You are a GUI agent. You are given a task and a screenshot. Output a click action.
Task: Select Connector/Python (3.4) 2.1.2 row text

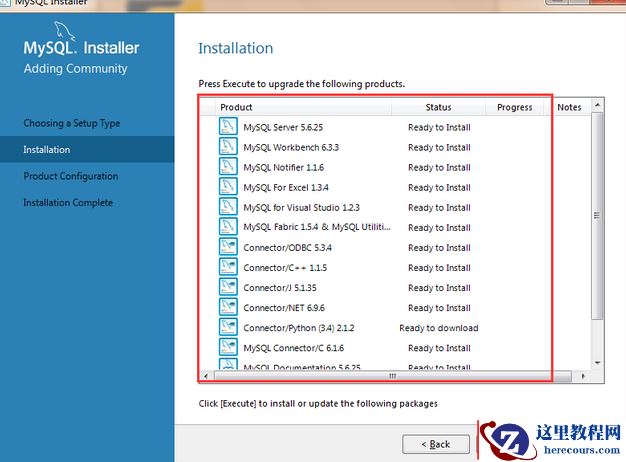pyautogui.click(x=299, y=328)
